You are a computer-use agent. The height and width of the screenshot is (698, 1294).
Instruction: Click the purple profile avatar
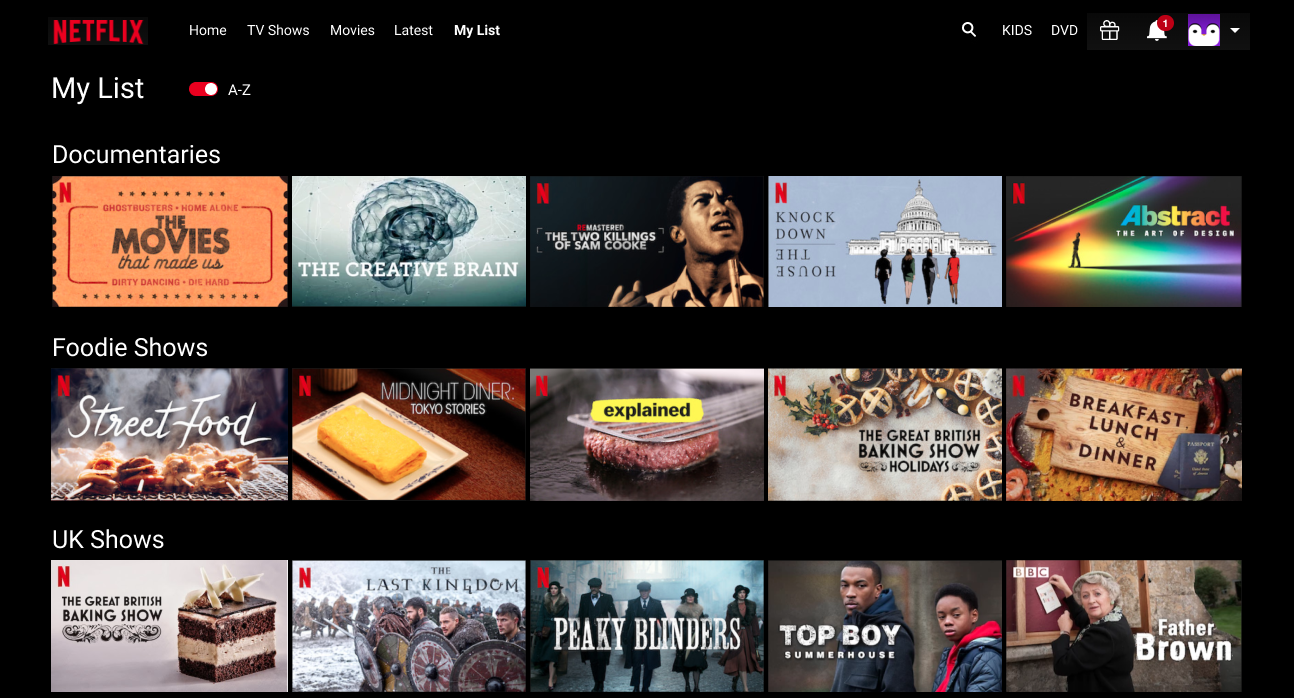tap(1203, 31)
